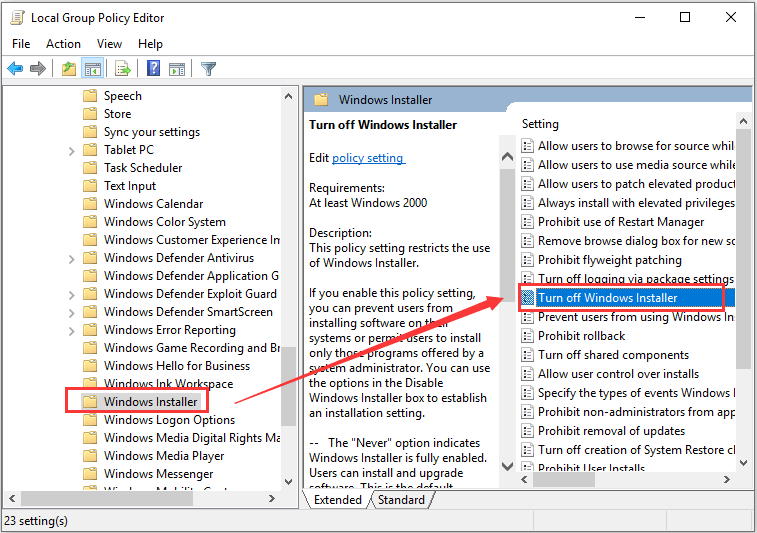Open the Help question mark toolbar icon
Screen dimensions: 757x533
[x=154, y=68]
